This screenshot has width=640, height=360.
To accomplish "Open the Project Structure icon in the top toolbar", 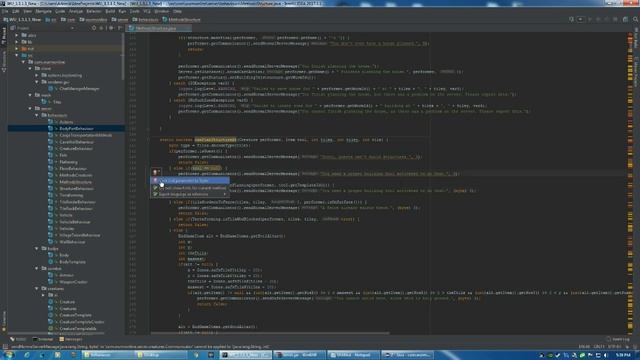I will (x=625, y=19).
